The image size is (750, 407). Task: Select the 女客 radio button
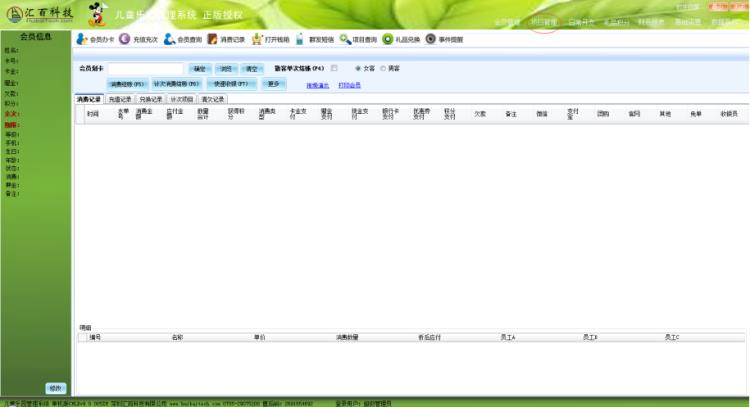359,68
